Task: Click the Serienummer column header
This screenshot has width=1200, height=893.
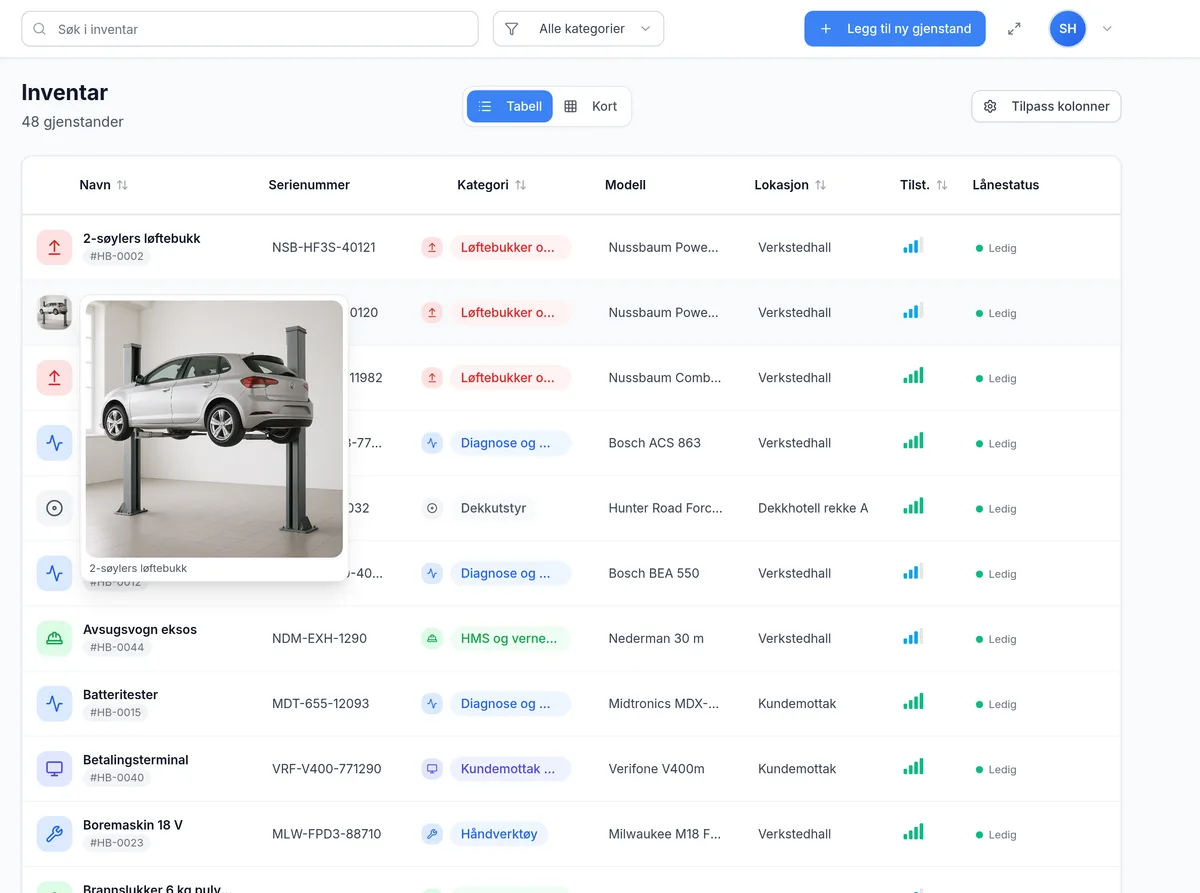Action: [x=309, y=185]
